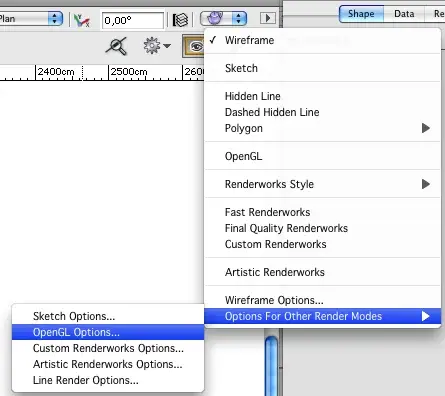This screenshot has height=396, width=445.
Task: Choose Dashed Hidden Line mode
Action: [322, 112]
